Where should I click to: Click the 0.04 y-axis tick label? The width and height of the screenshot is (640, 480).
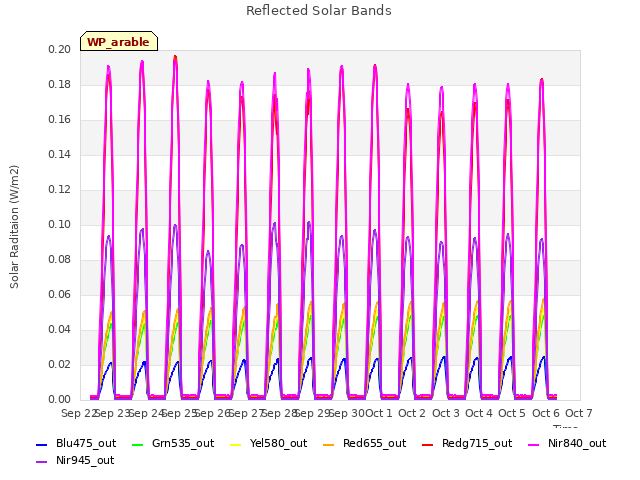(60, 329)
